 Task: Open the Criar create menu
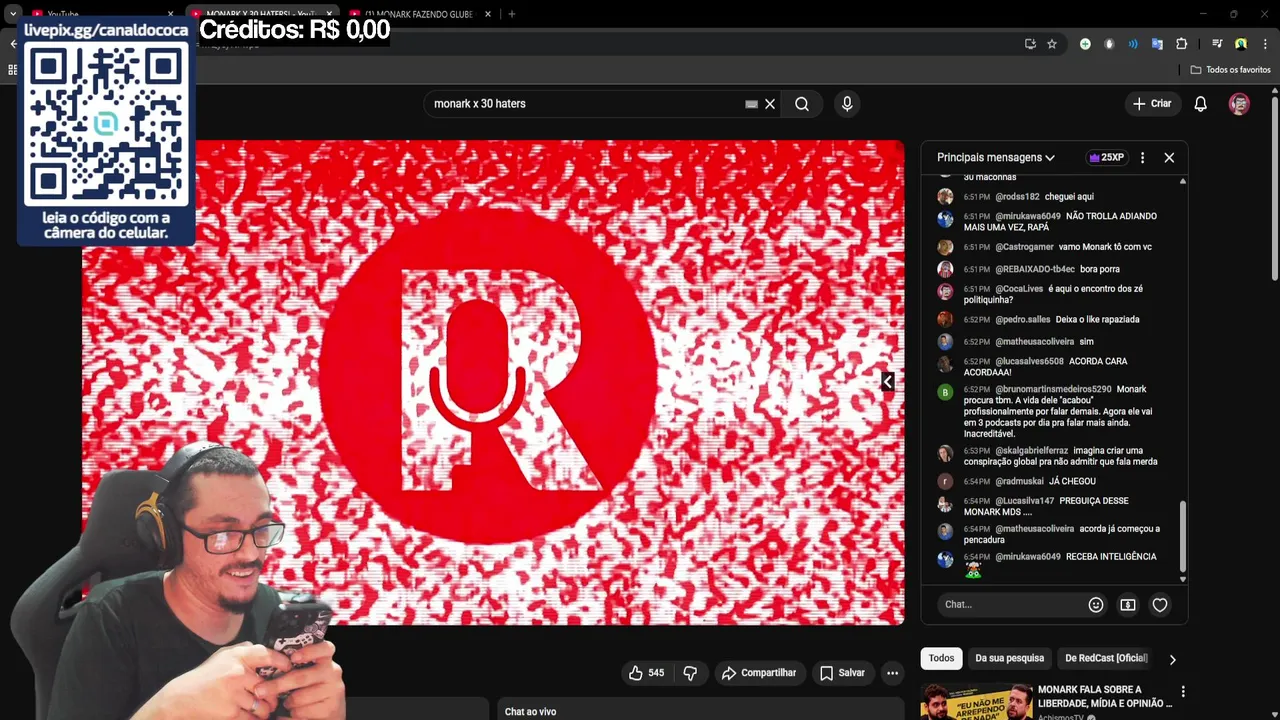pyautogui.click(x=1151, y=104)
